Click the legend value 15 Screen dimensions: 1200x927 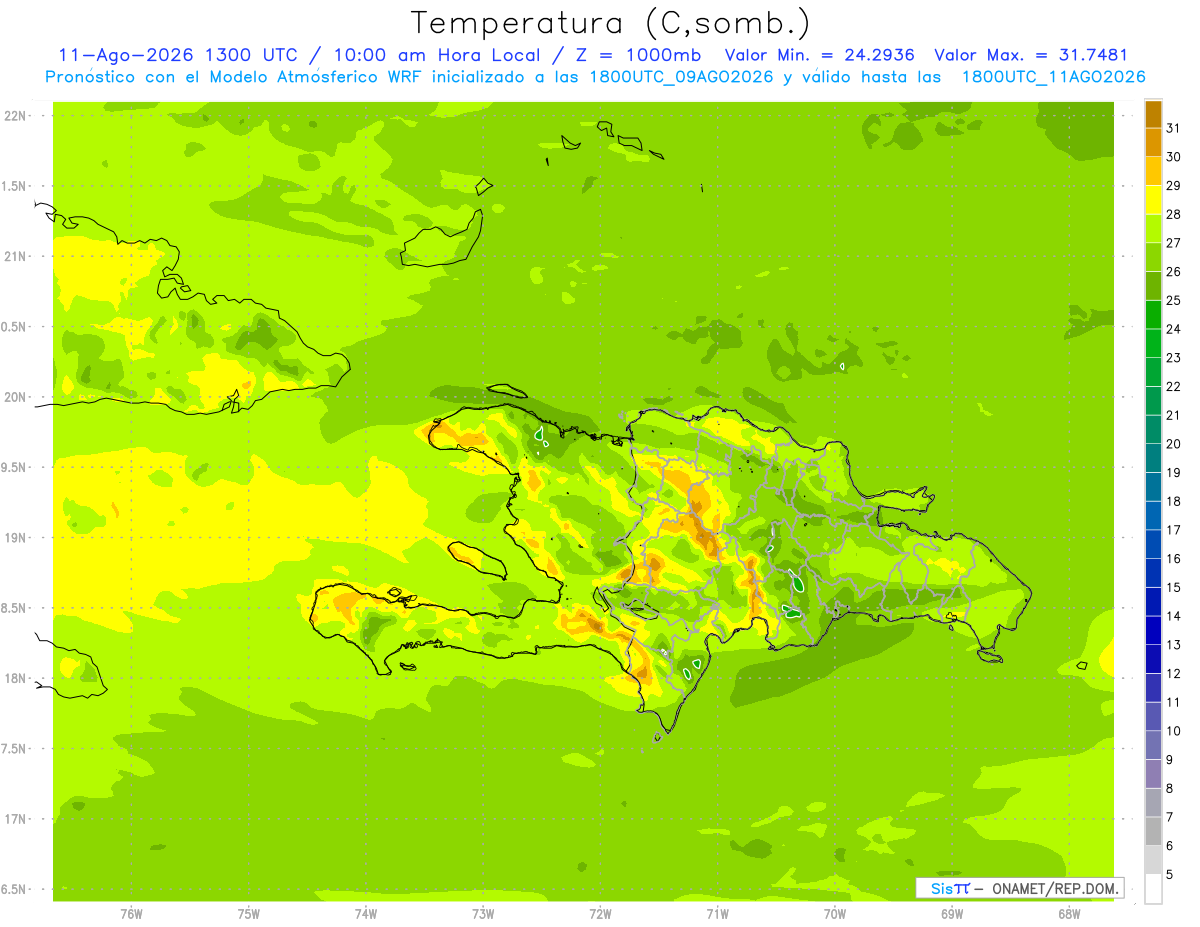[x=1173, y=587]
